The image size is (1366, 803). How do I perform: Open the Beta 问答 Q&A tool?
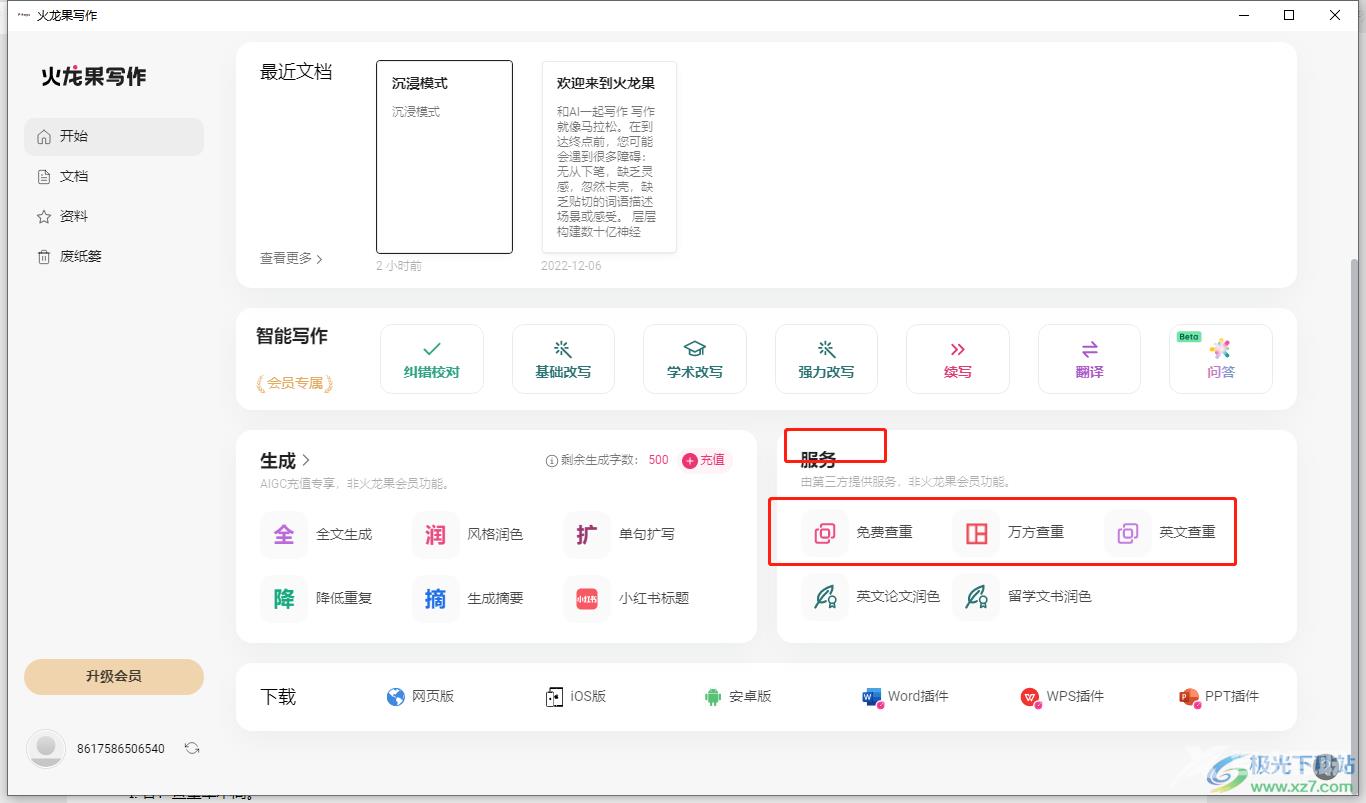(x=1221, y=359)
